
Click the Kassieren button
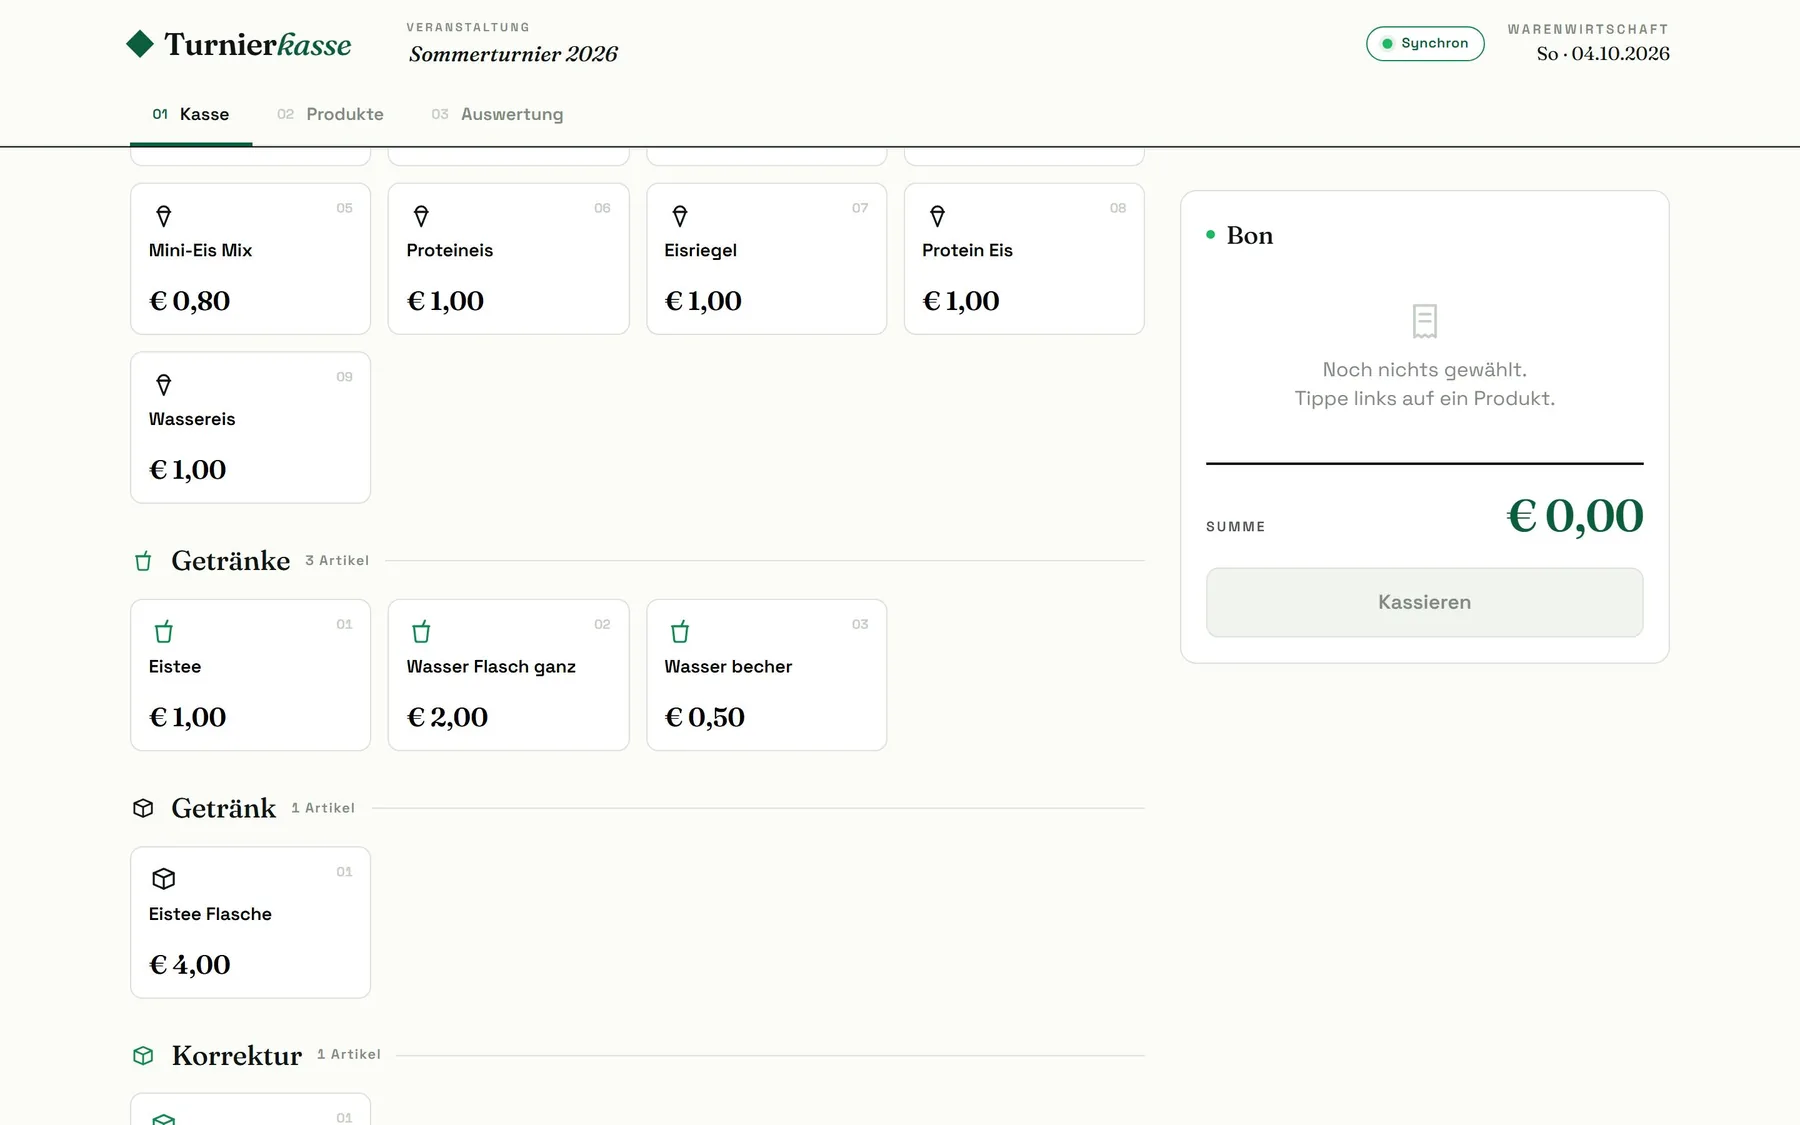coord(1424,602)
